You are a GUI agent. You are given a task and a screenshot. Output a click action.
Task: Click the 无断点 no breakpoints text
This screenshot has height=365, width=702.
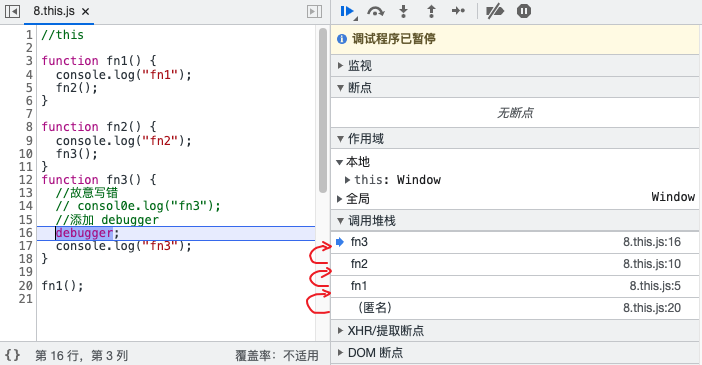515,113
